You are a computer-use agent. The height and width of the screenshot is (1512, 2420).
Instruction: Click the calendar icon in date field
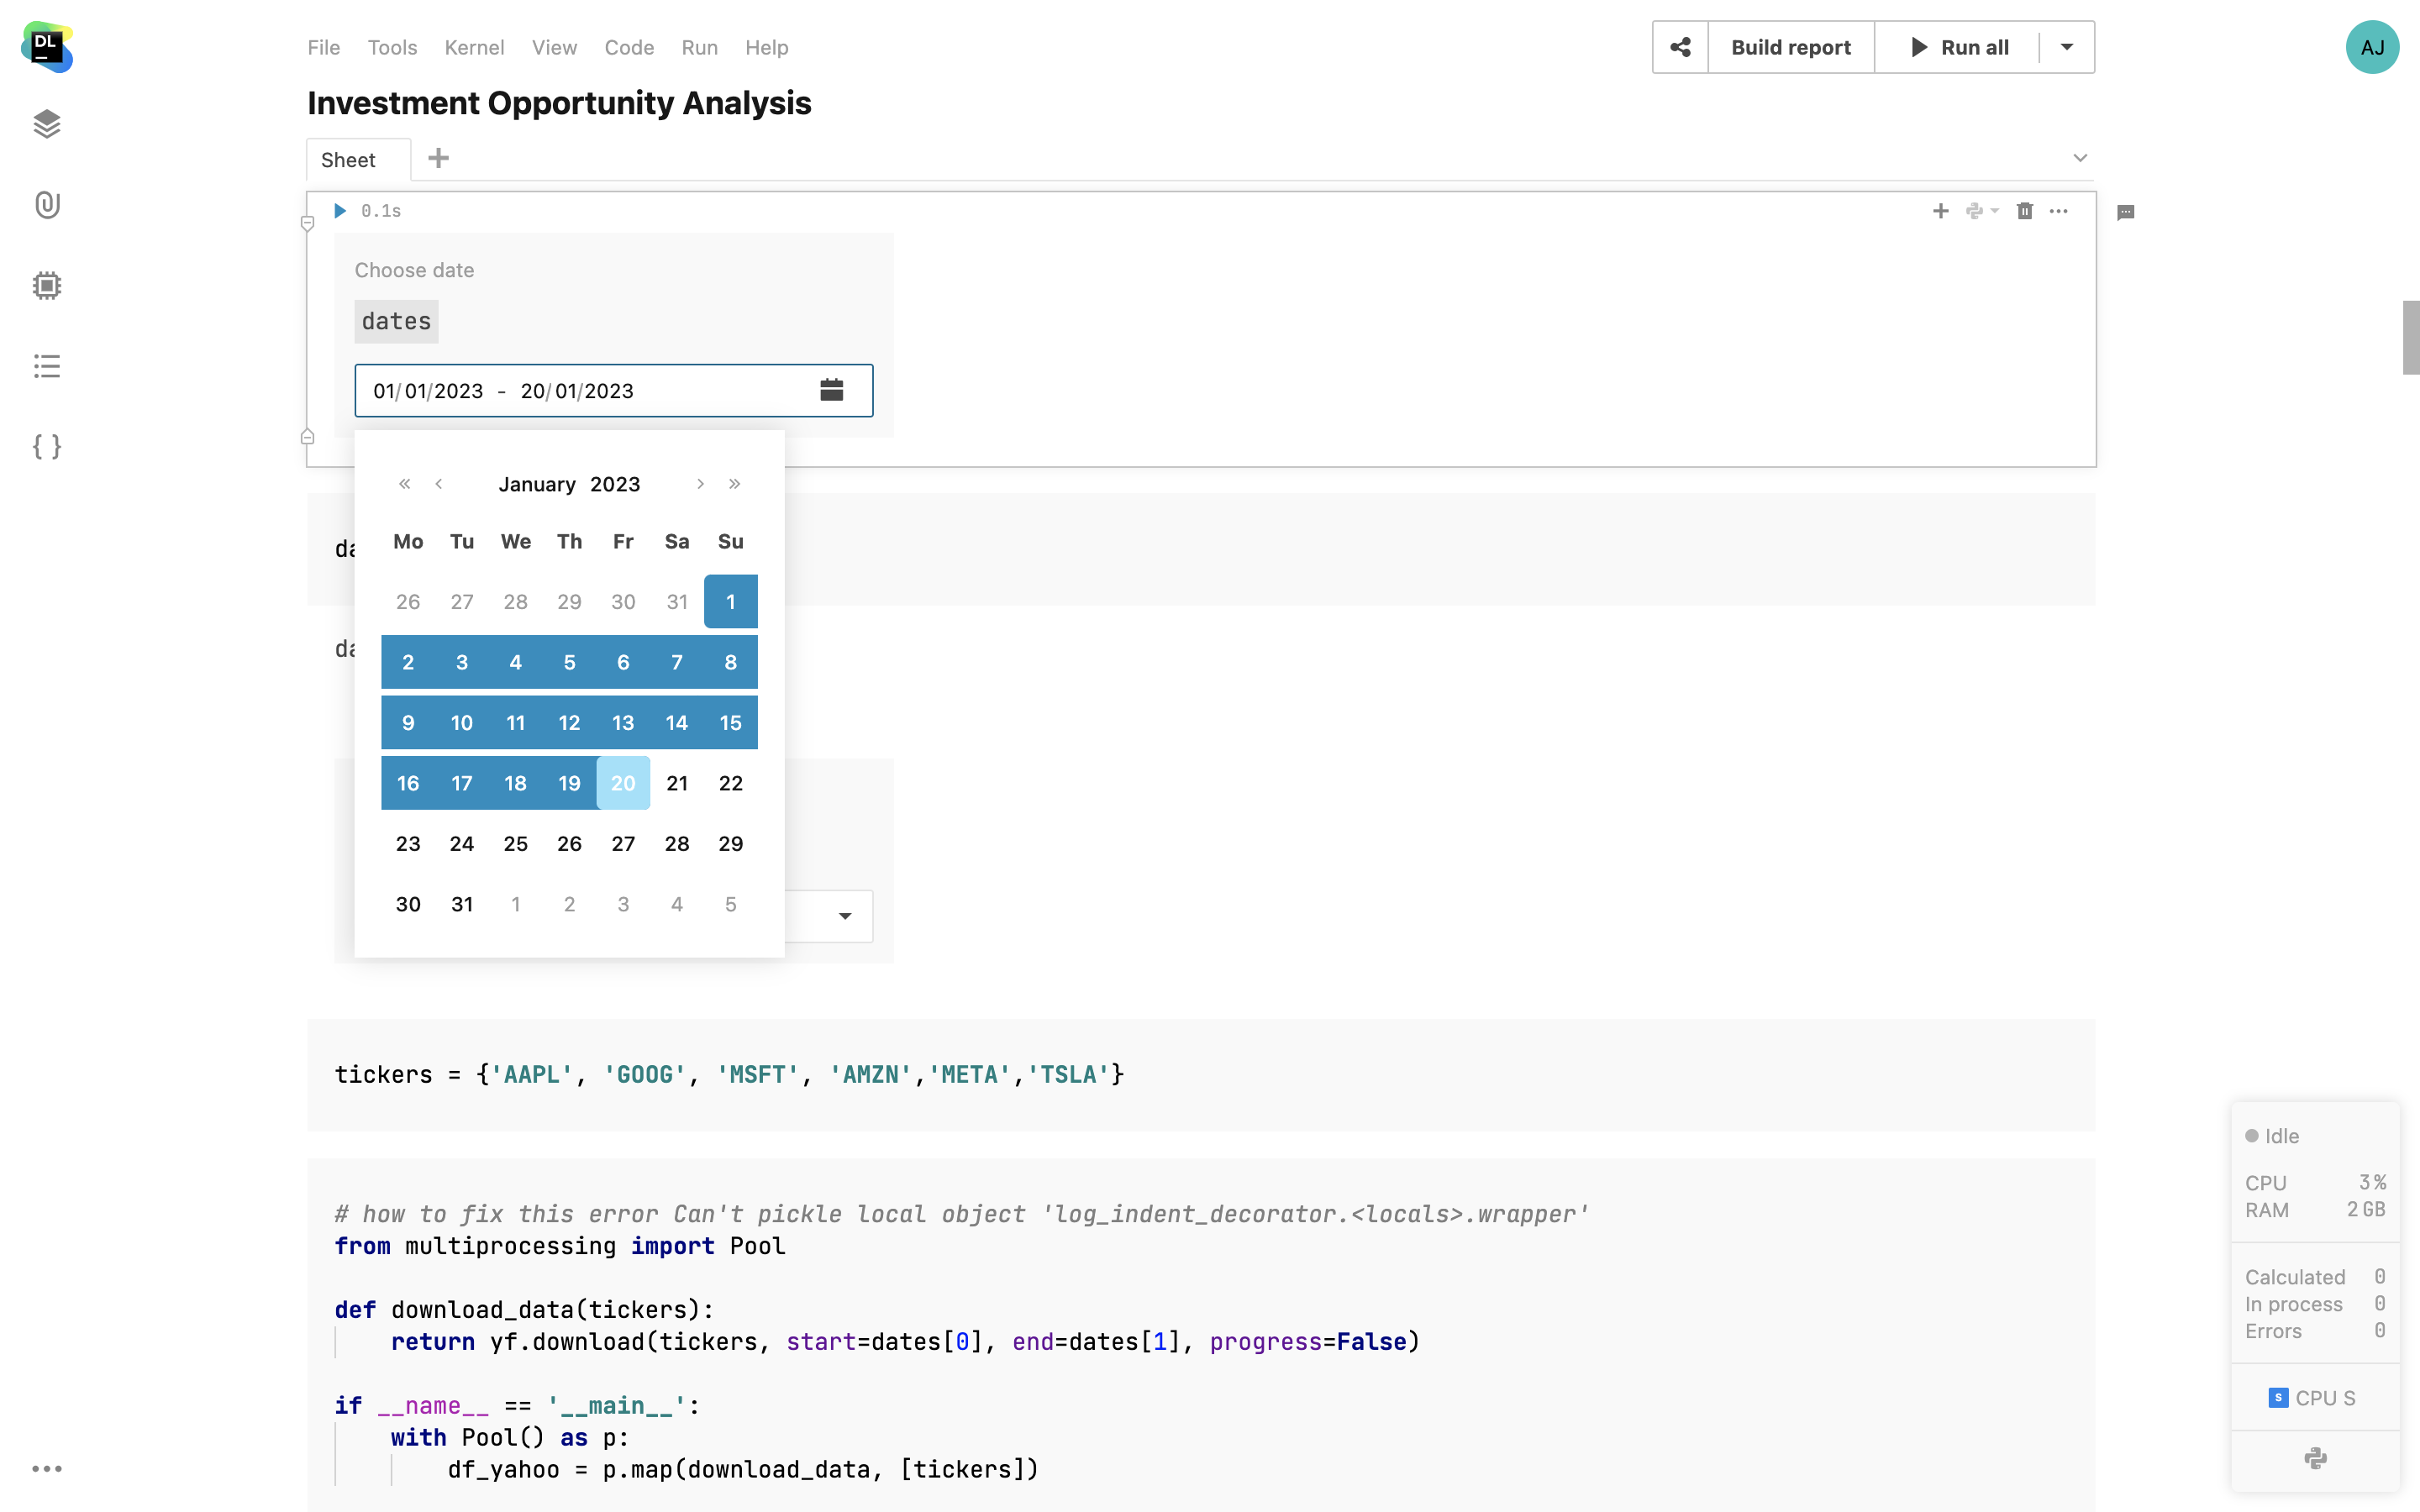coord(831,390)
